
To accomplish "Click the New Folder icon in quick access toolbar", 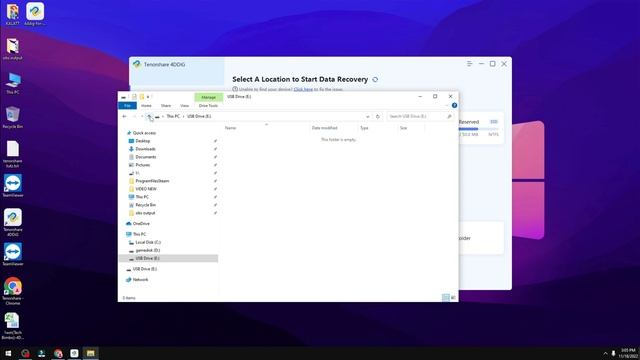I will tap(142, 97).
